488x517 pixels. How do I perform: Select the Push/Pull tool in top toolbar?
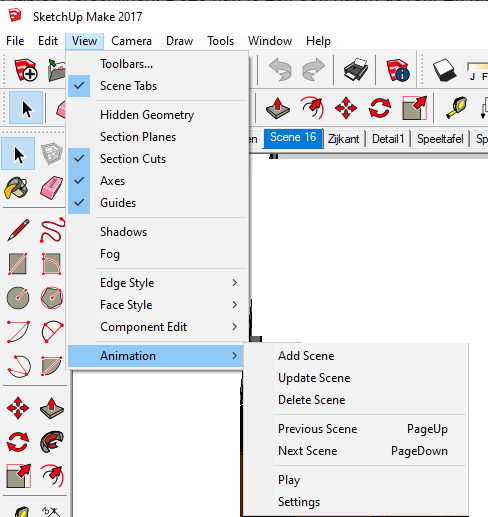click(x=278, y=108)
